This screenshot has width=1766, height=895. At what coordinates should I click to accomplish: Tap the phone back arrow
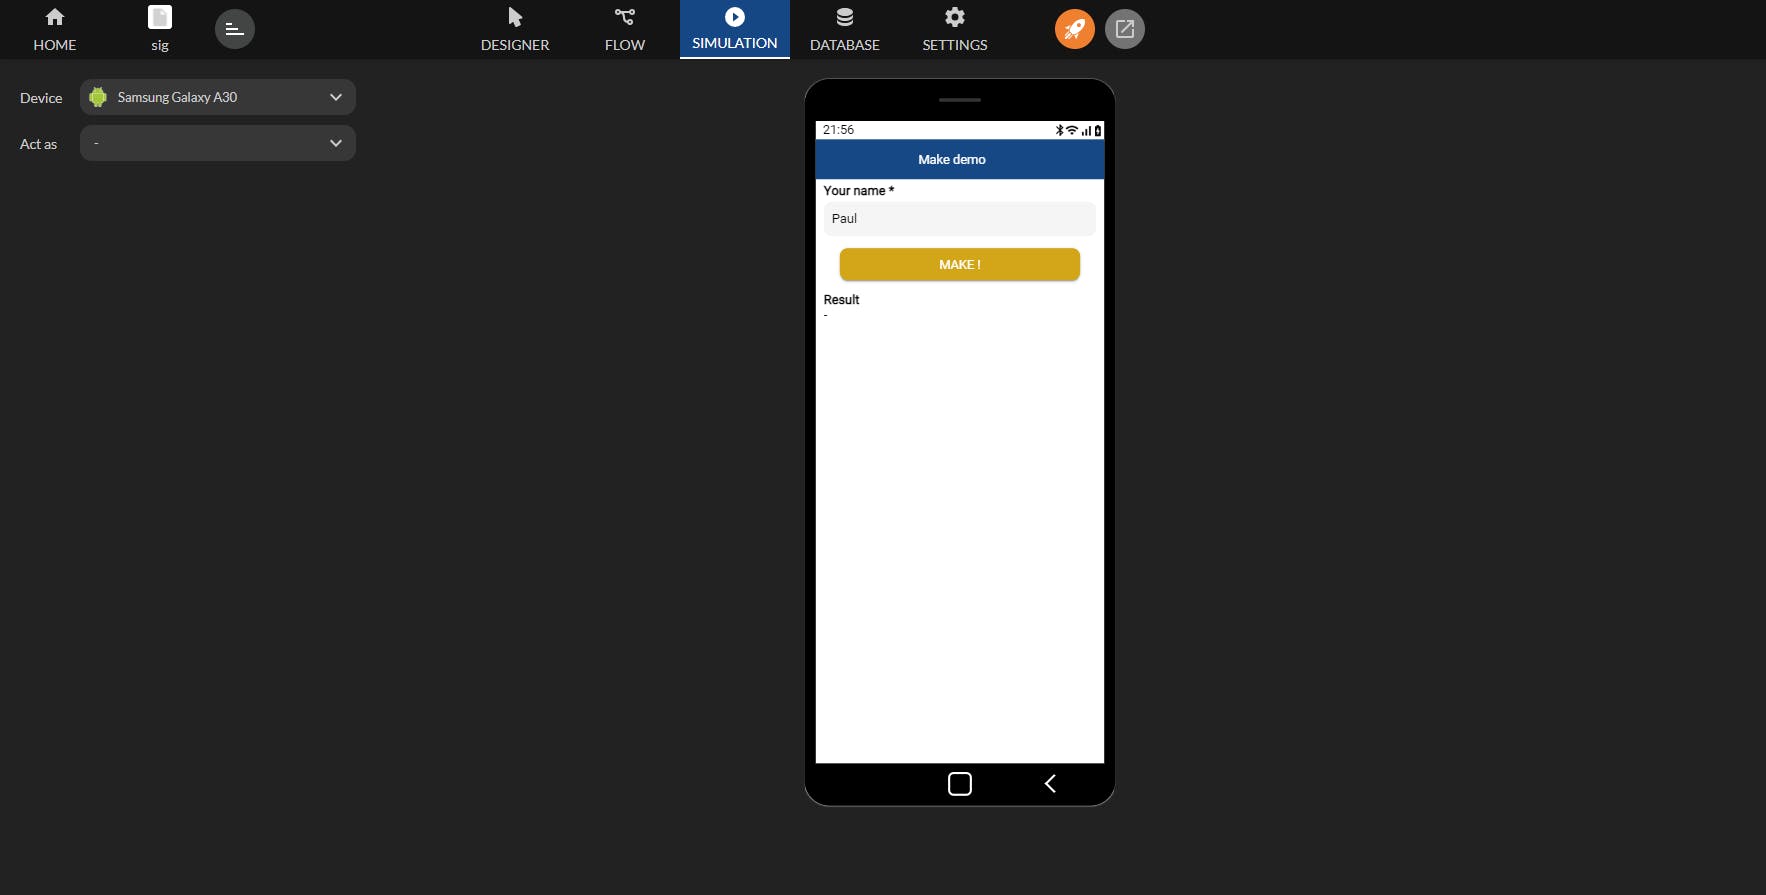[x=1050, y=784]
